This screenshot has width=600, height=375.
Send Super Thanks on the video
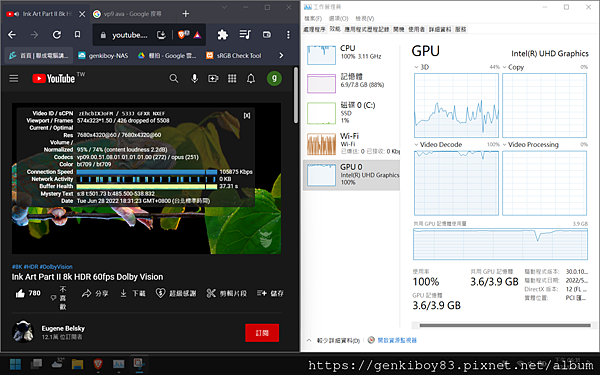176,293
